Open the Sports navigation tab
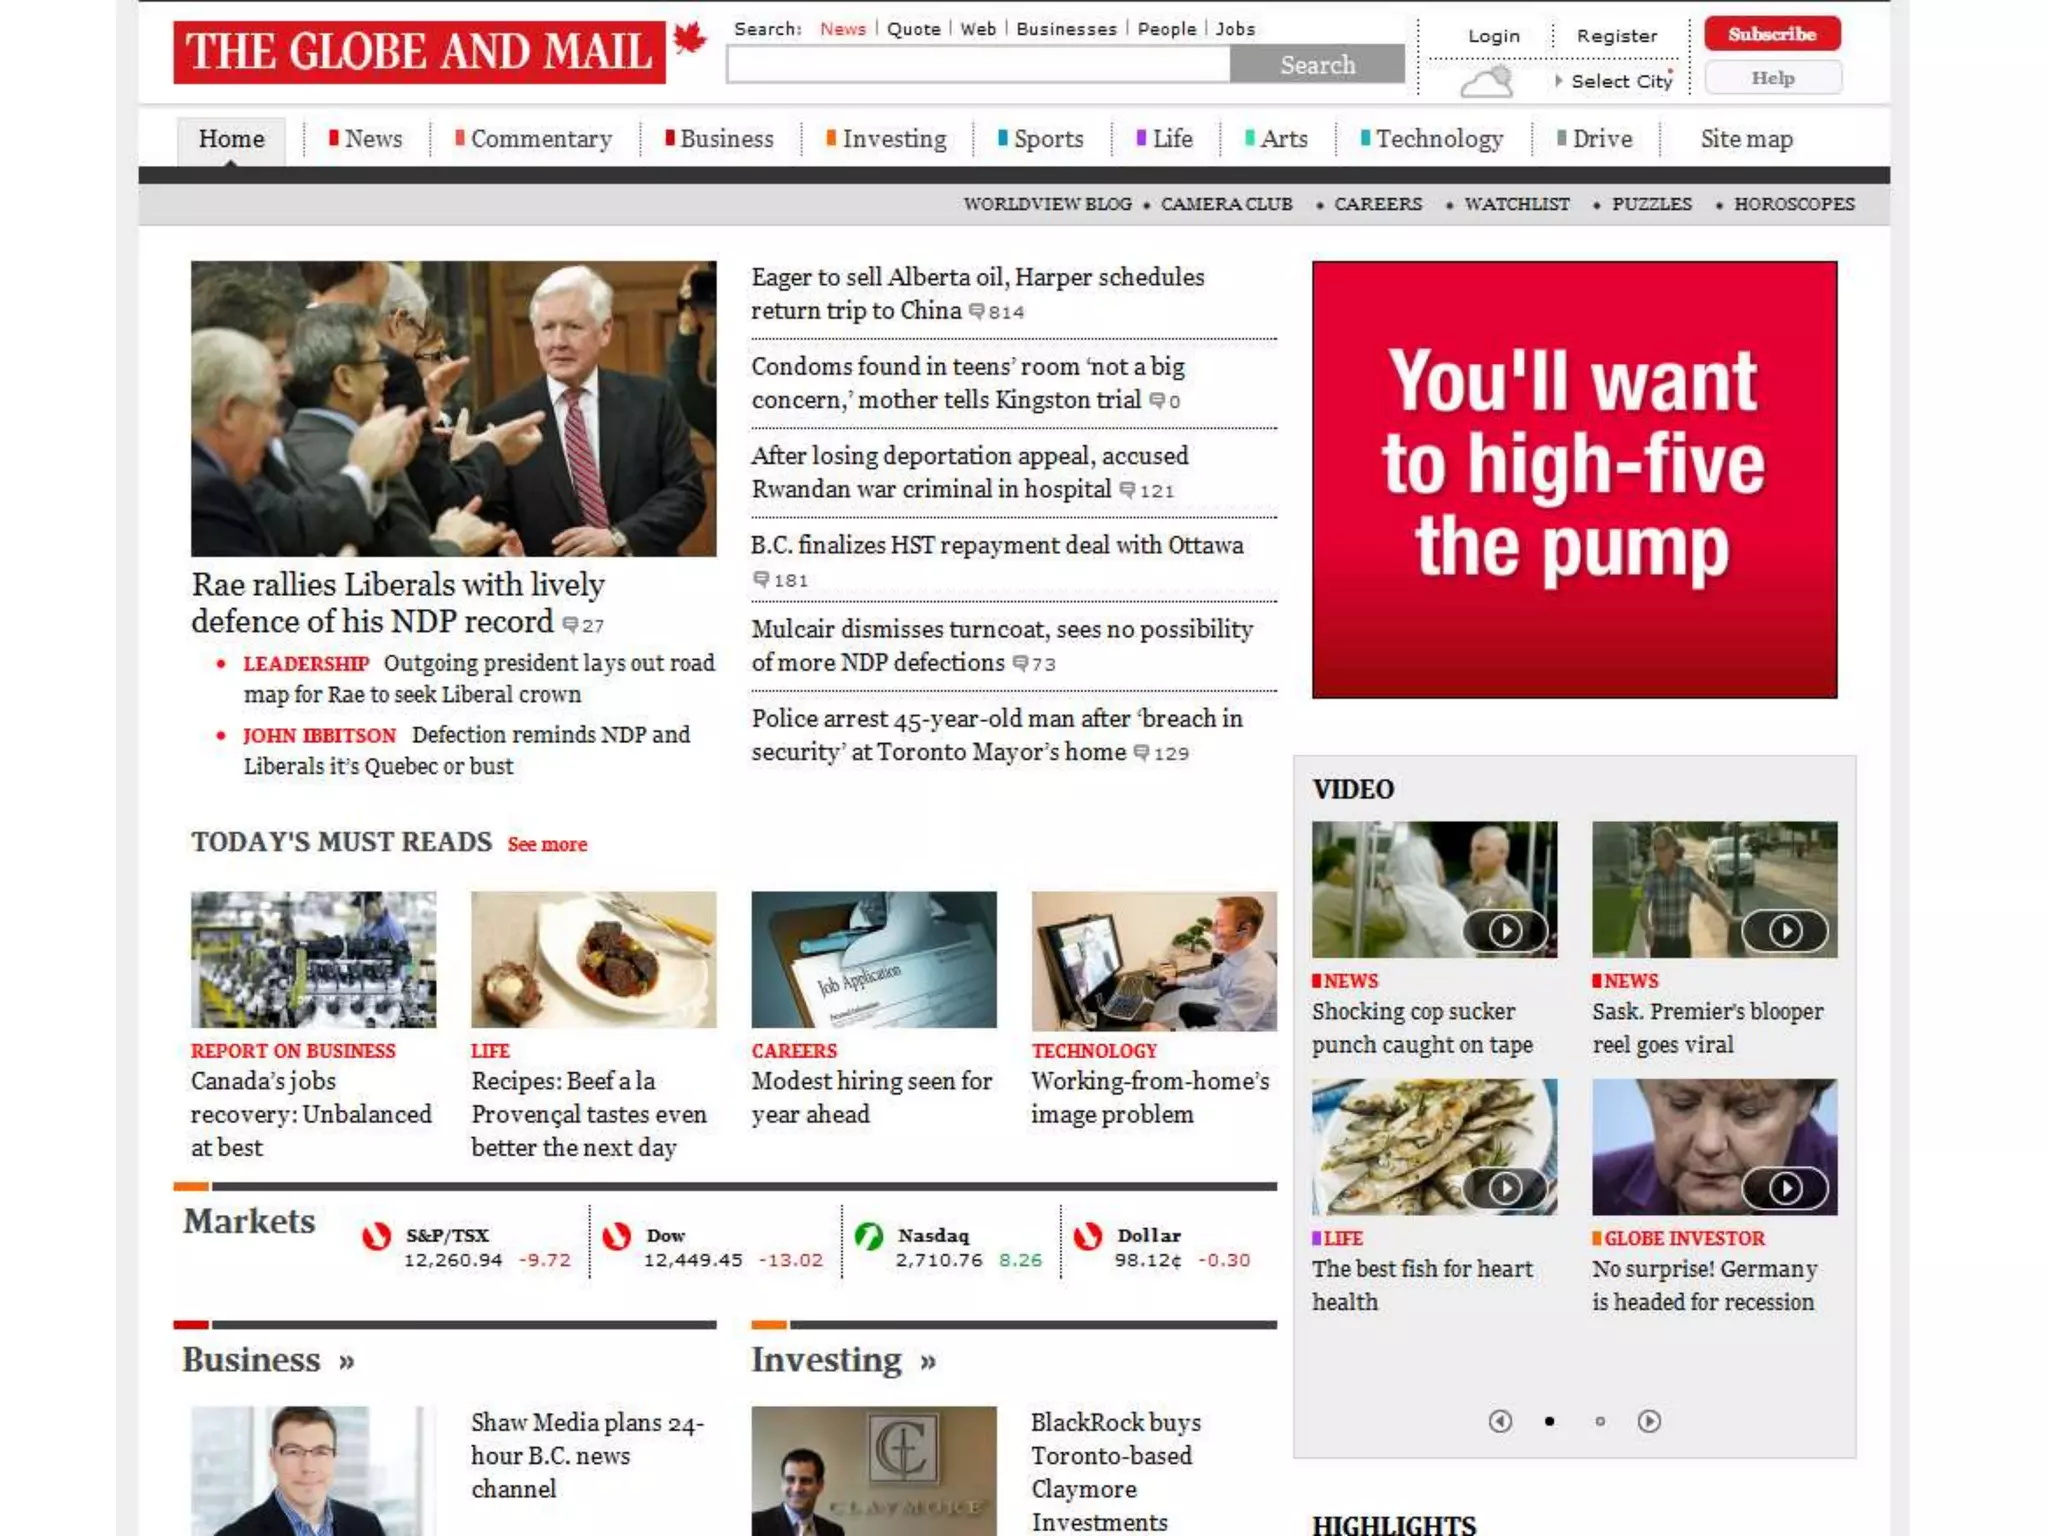2048x1536 pixels. pos(1047,139)
